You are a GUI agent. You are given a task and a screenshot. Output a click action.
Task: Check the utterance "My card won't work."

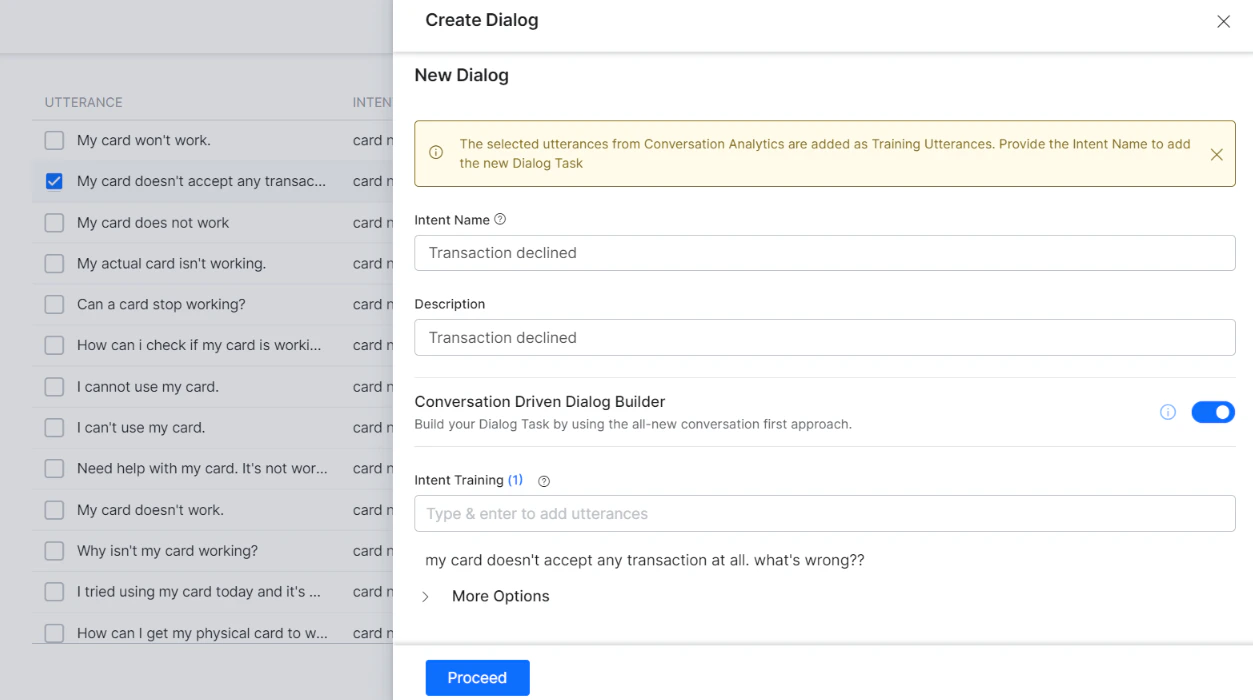[x=54, y=140]
